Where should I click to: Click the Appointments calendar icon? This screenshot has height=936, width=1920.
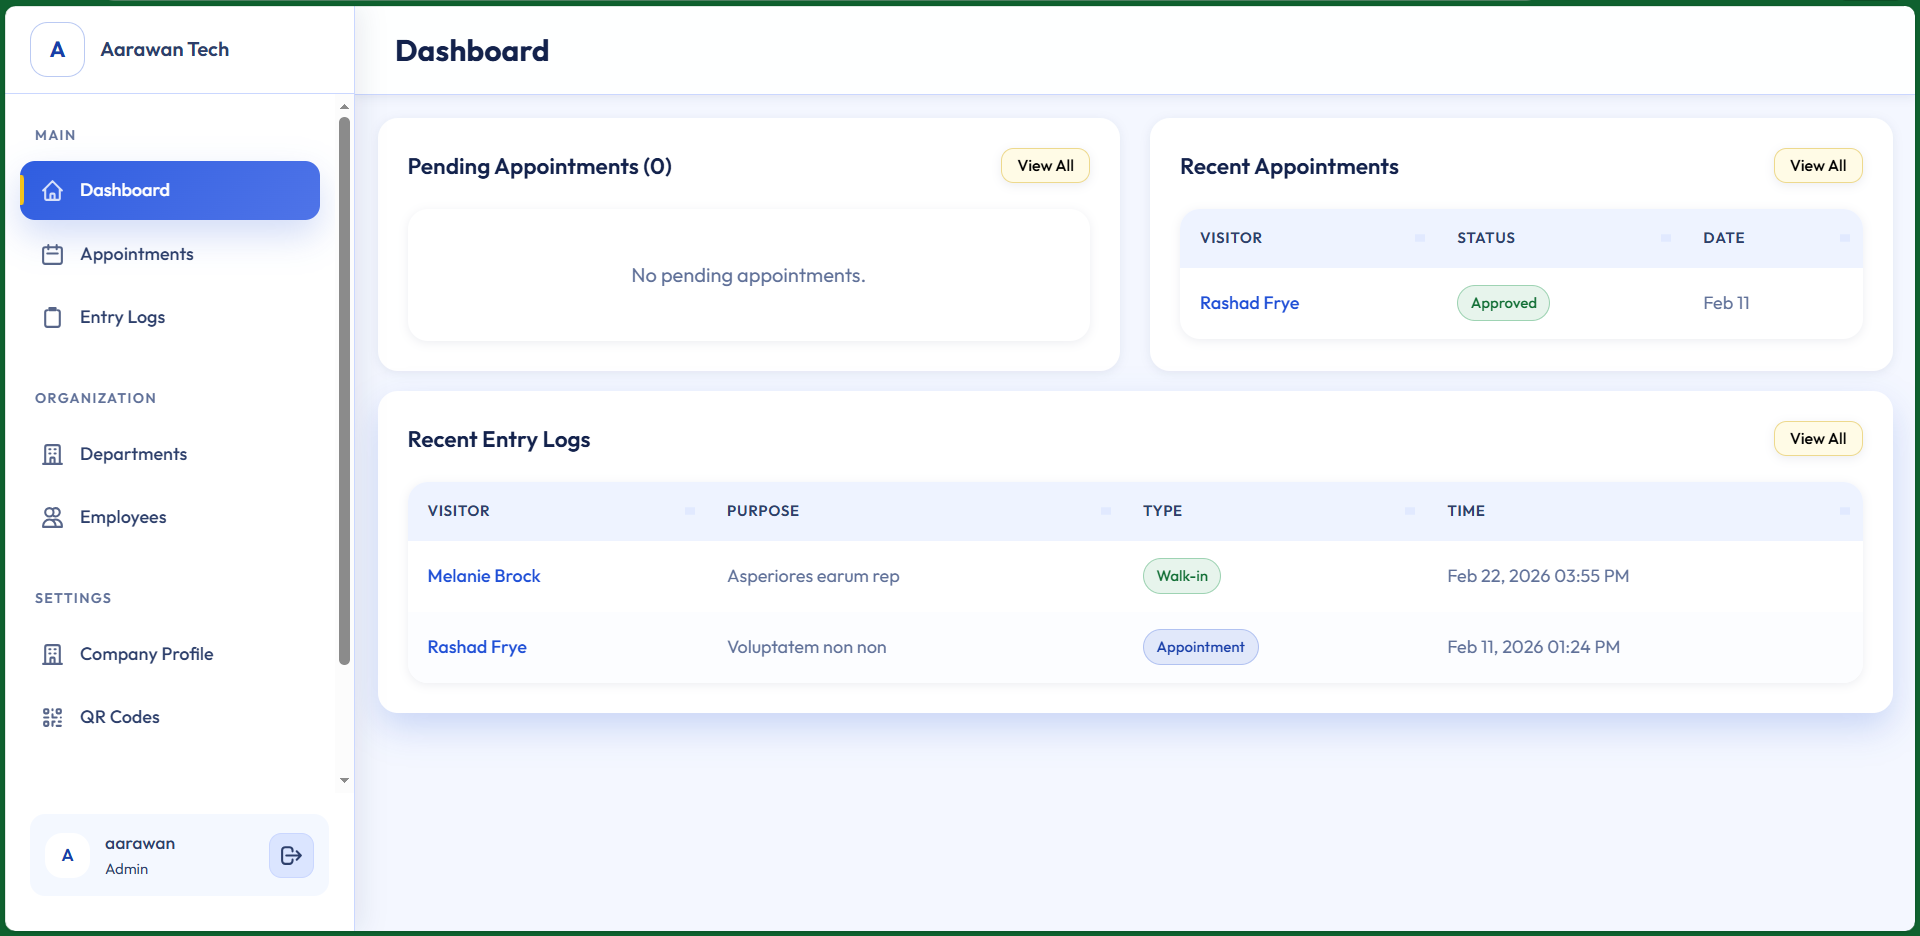53,254
